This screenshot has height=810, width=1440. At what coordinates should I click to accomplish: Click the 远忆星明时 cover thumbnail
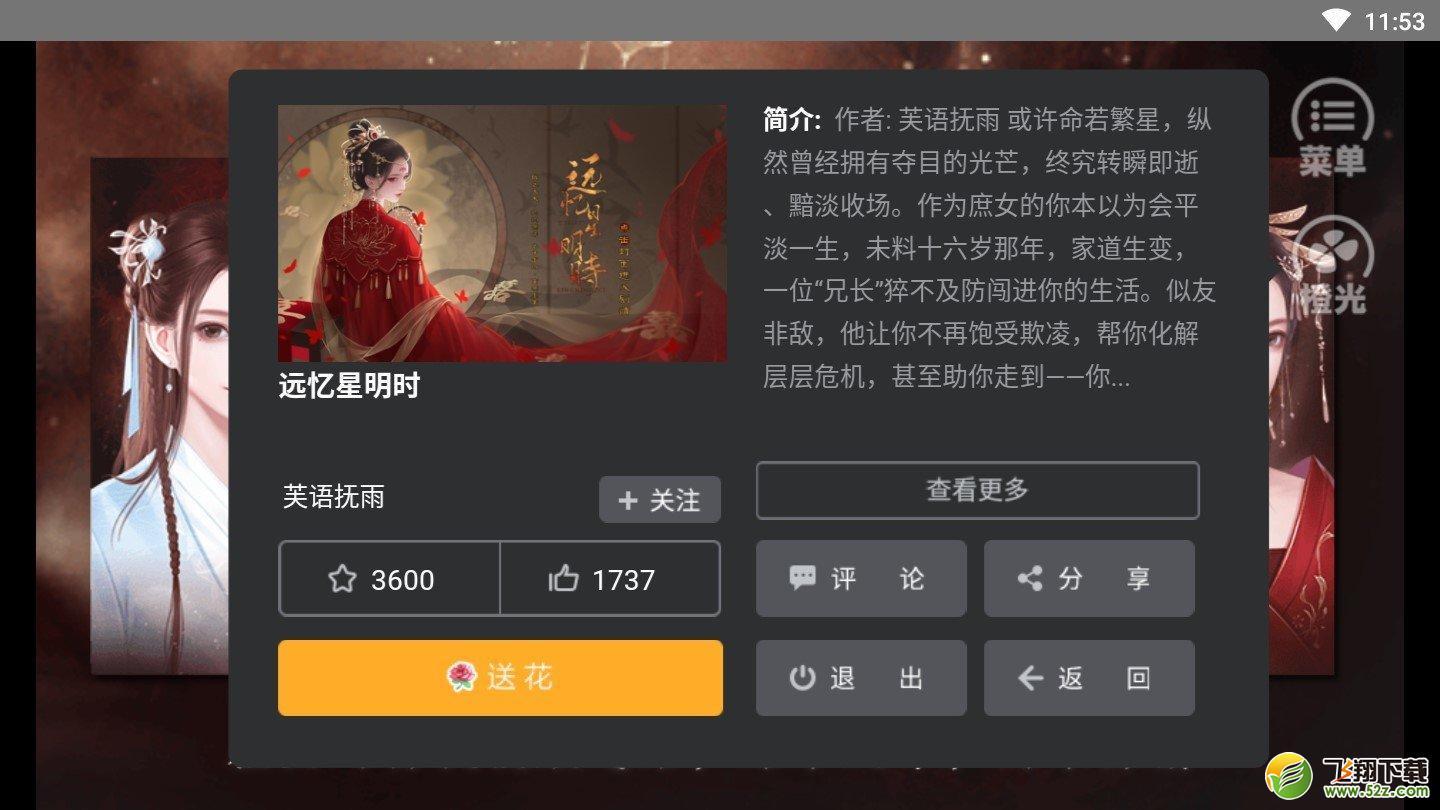point(502,233)
